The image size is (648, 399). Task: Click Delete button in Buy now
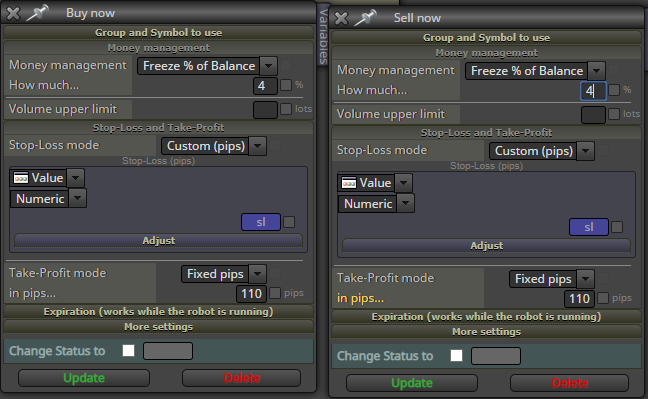(242, 378)
